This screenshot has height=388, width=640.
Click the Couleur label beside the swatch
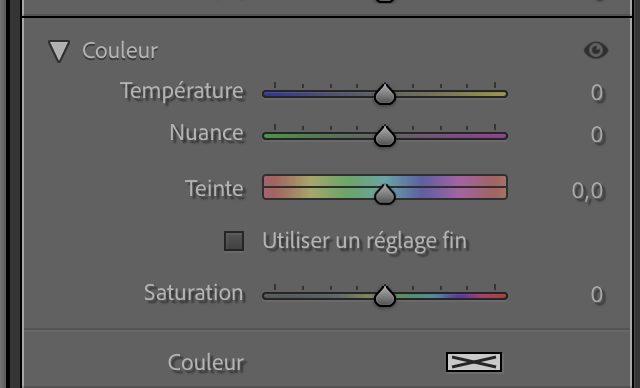coord(206,362)
